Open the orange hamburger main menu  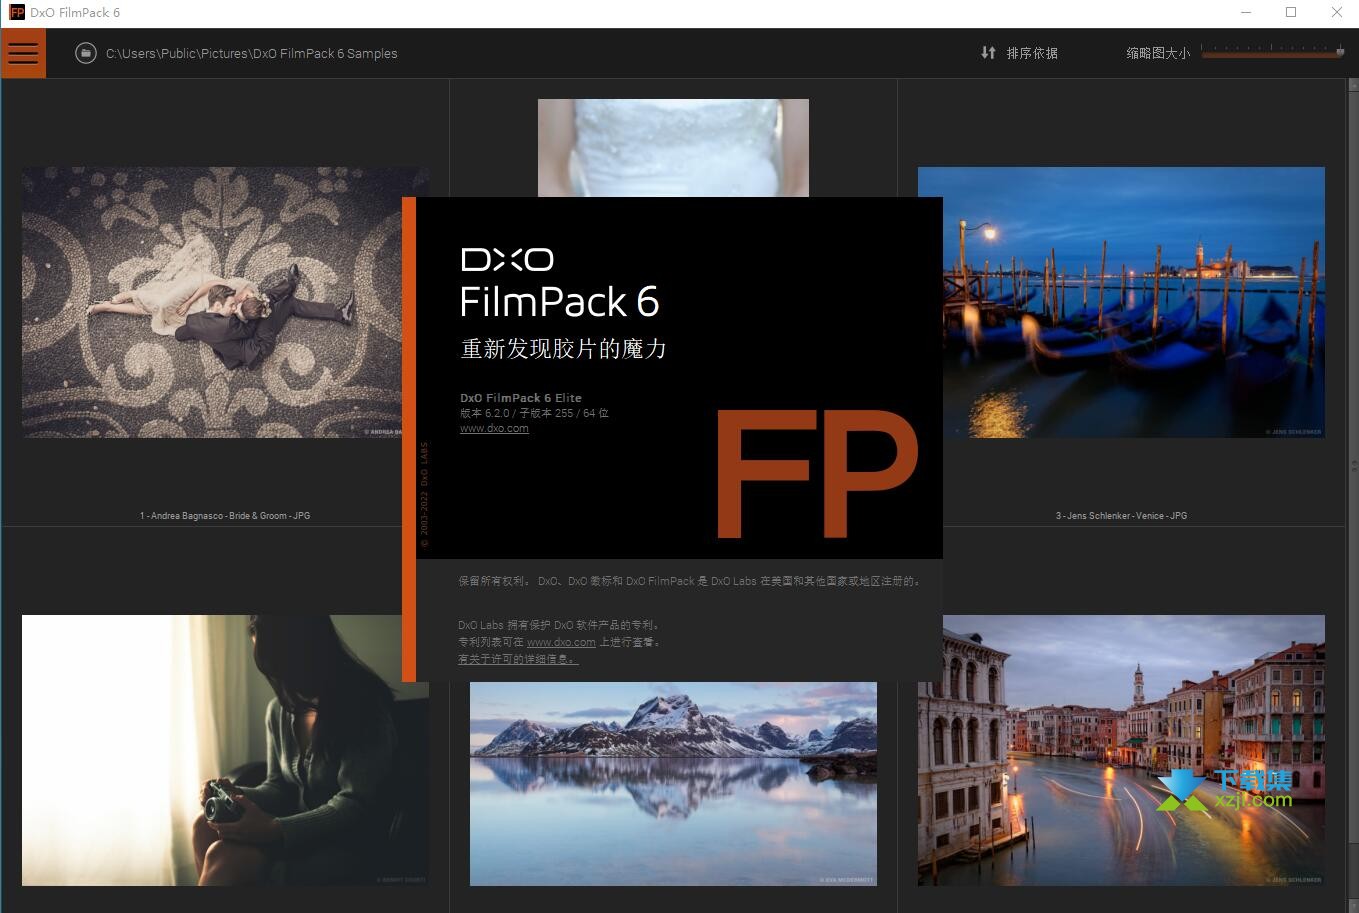(x=23, y=53)
